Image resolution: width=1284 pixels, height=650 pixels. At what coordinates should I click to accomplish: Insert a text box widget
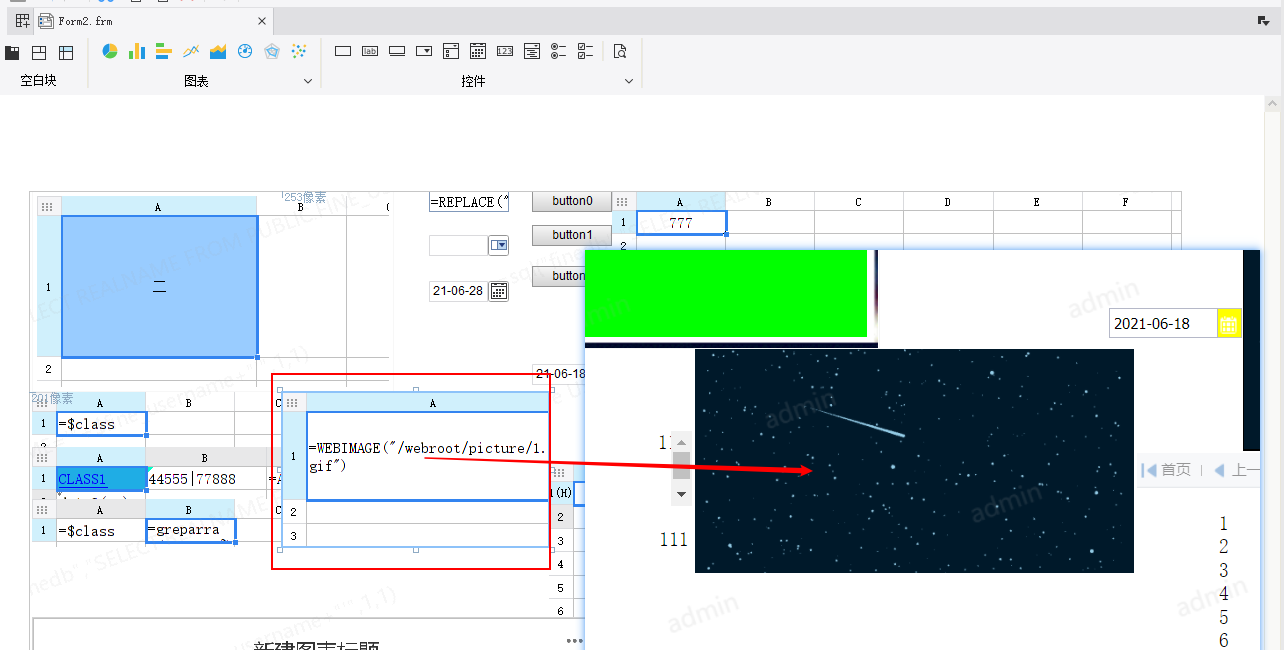[x=343, y=51]
